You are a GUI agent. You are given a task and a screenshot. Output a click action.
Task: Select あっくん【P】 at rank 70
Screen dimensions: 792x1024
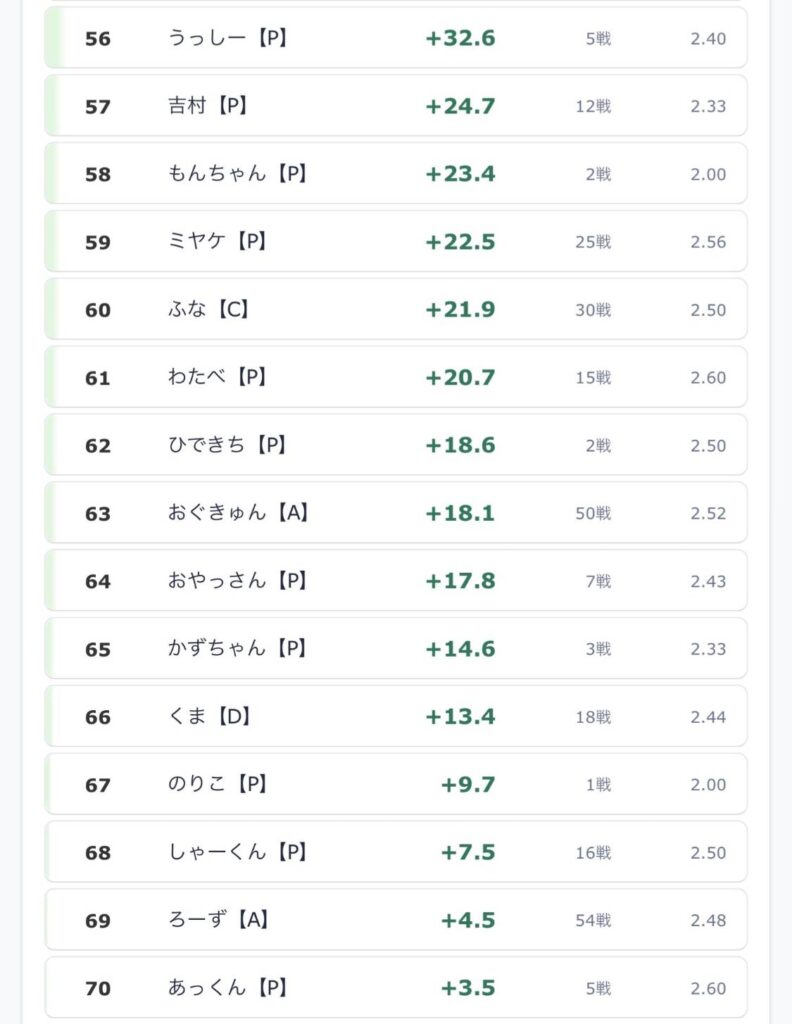[396, 989]
